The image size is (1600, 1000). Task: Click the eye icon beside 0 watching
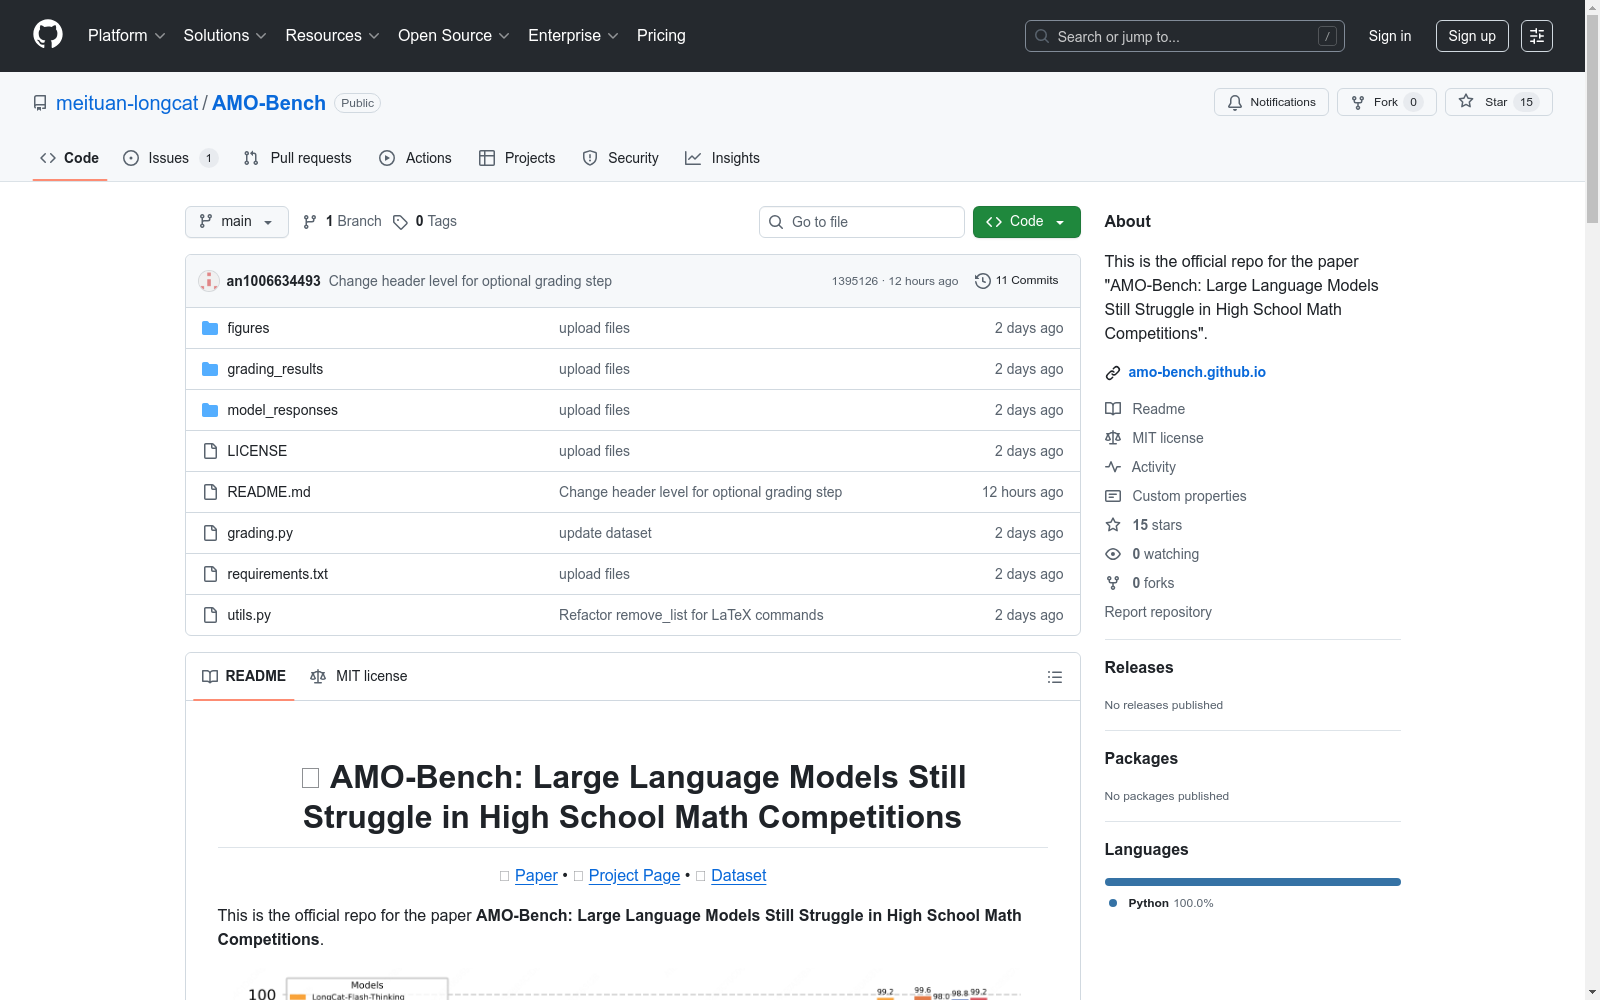pos(1113,554)
